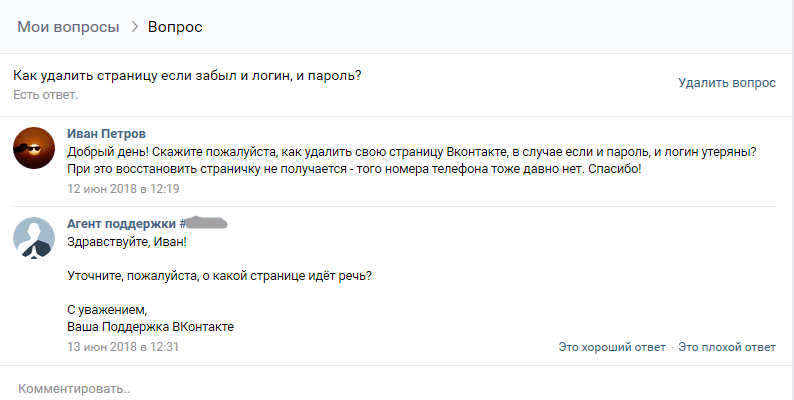The image size is (794, 400).
Task: Open Иван Петров's avatar picture
Action: pos(34,148)
